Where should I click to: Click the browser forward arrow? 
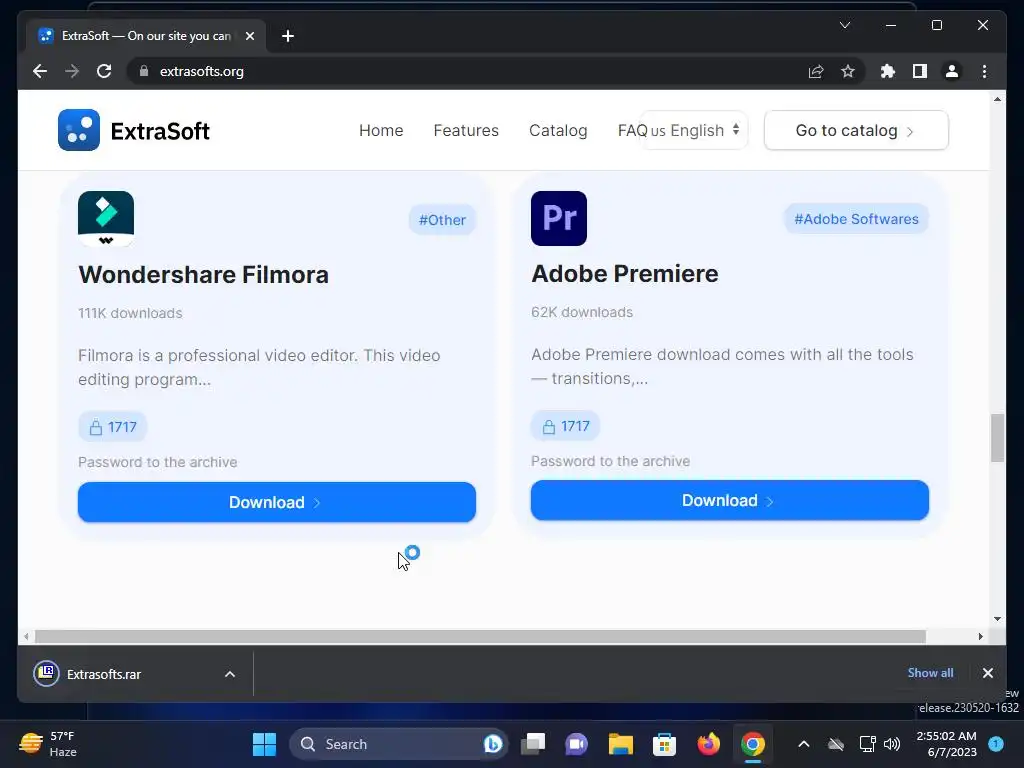pos(72,71)
